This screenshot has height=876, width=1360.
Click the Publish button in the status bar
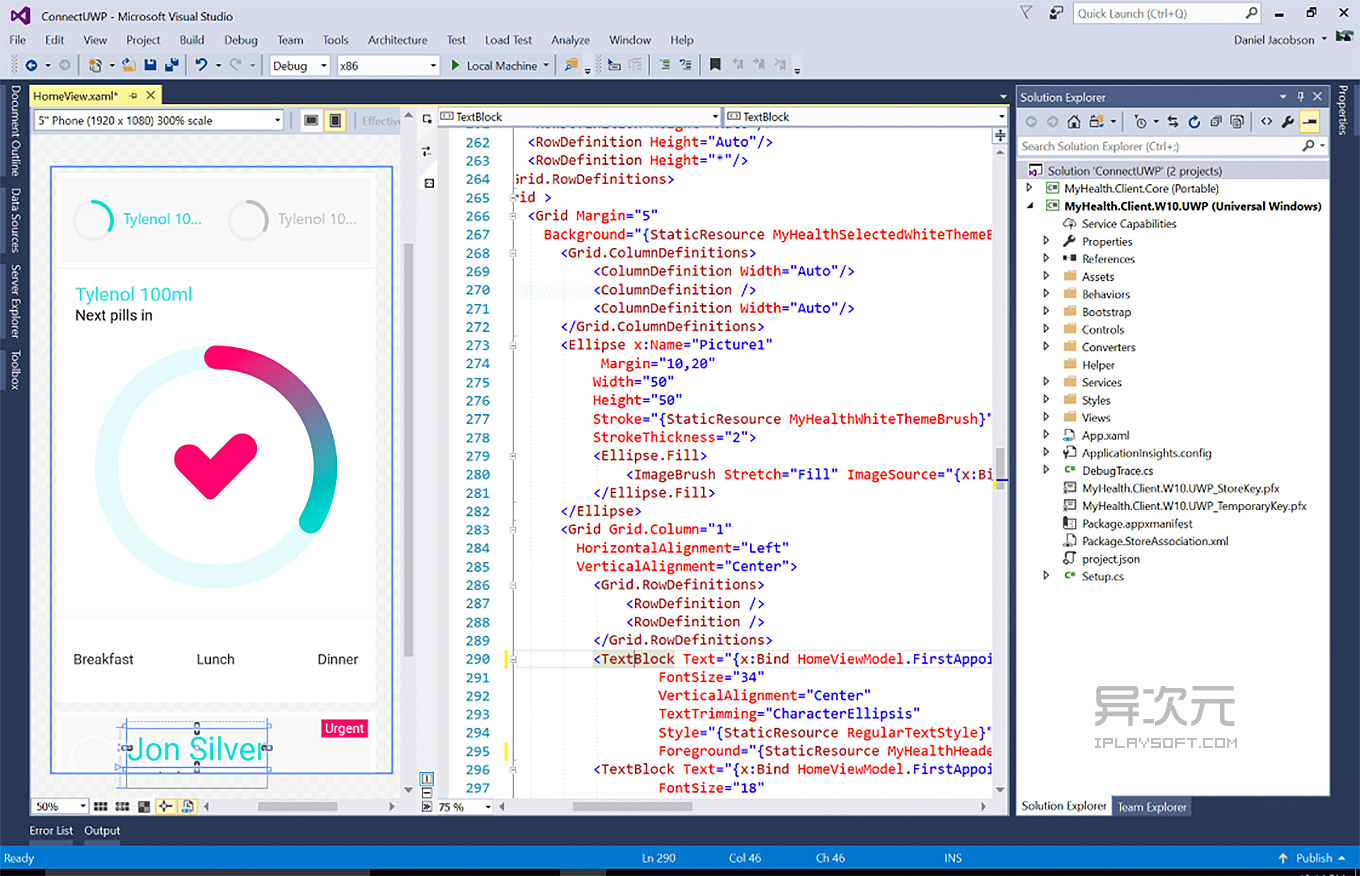(1311, 857)
